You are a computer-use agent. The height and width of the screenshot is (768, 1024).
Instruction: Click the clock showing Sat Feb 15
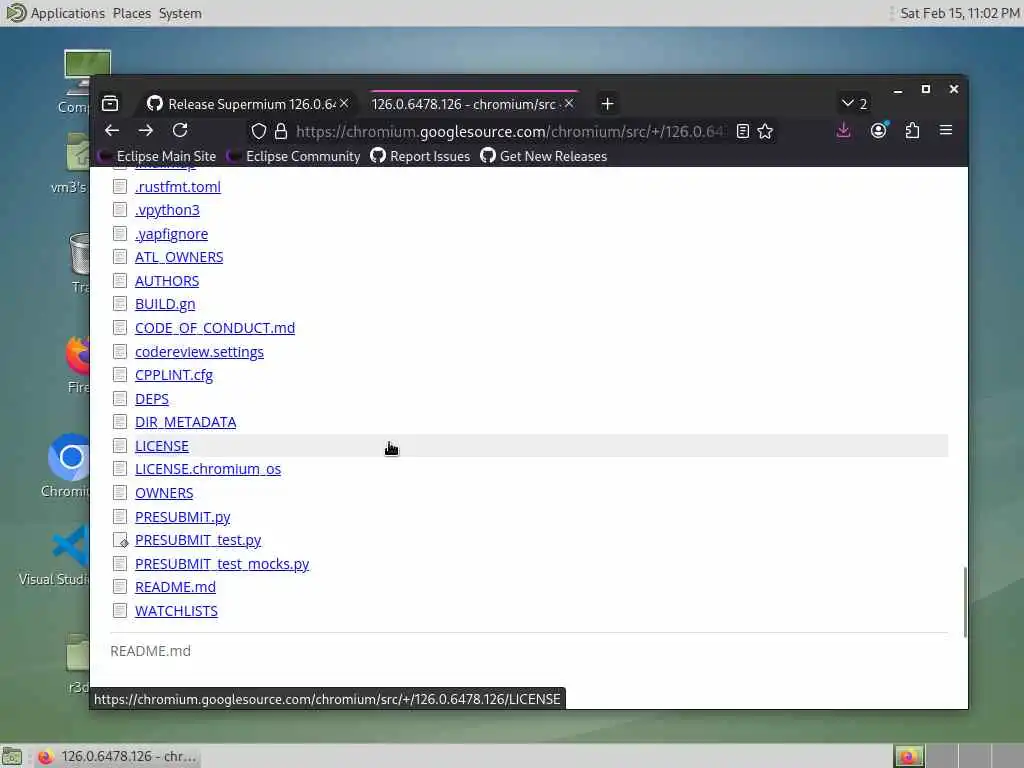click(959, 13)
